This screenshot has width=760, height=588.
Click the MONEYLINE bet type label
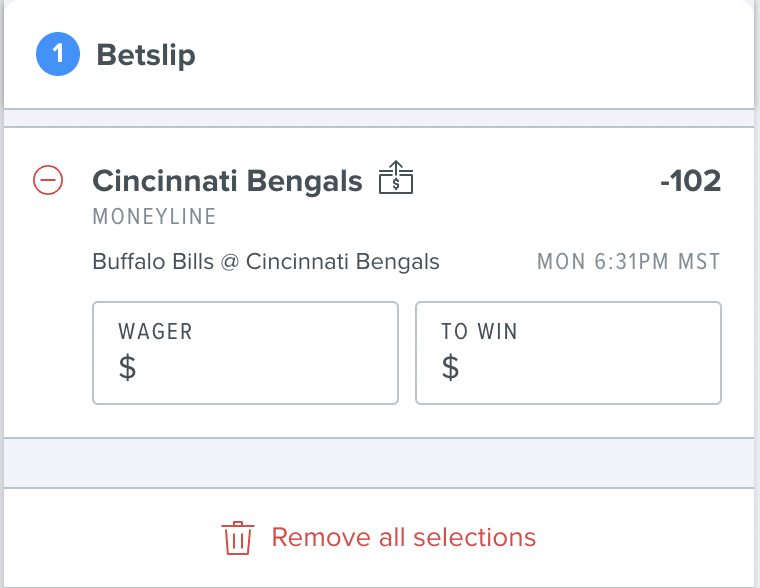pyautogui.click(x=155, y=217)
